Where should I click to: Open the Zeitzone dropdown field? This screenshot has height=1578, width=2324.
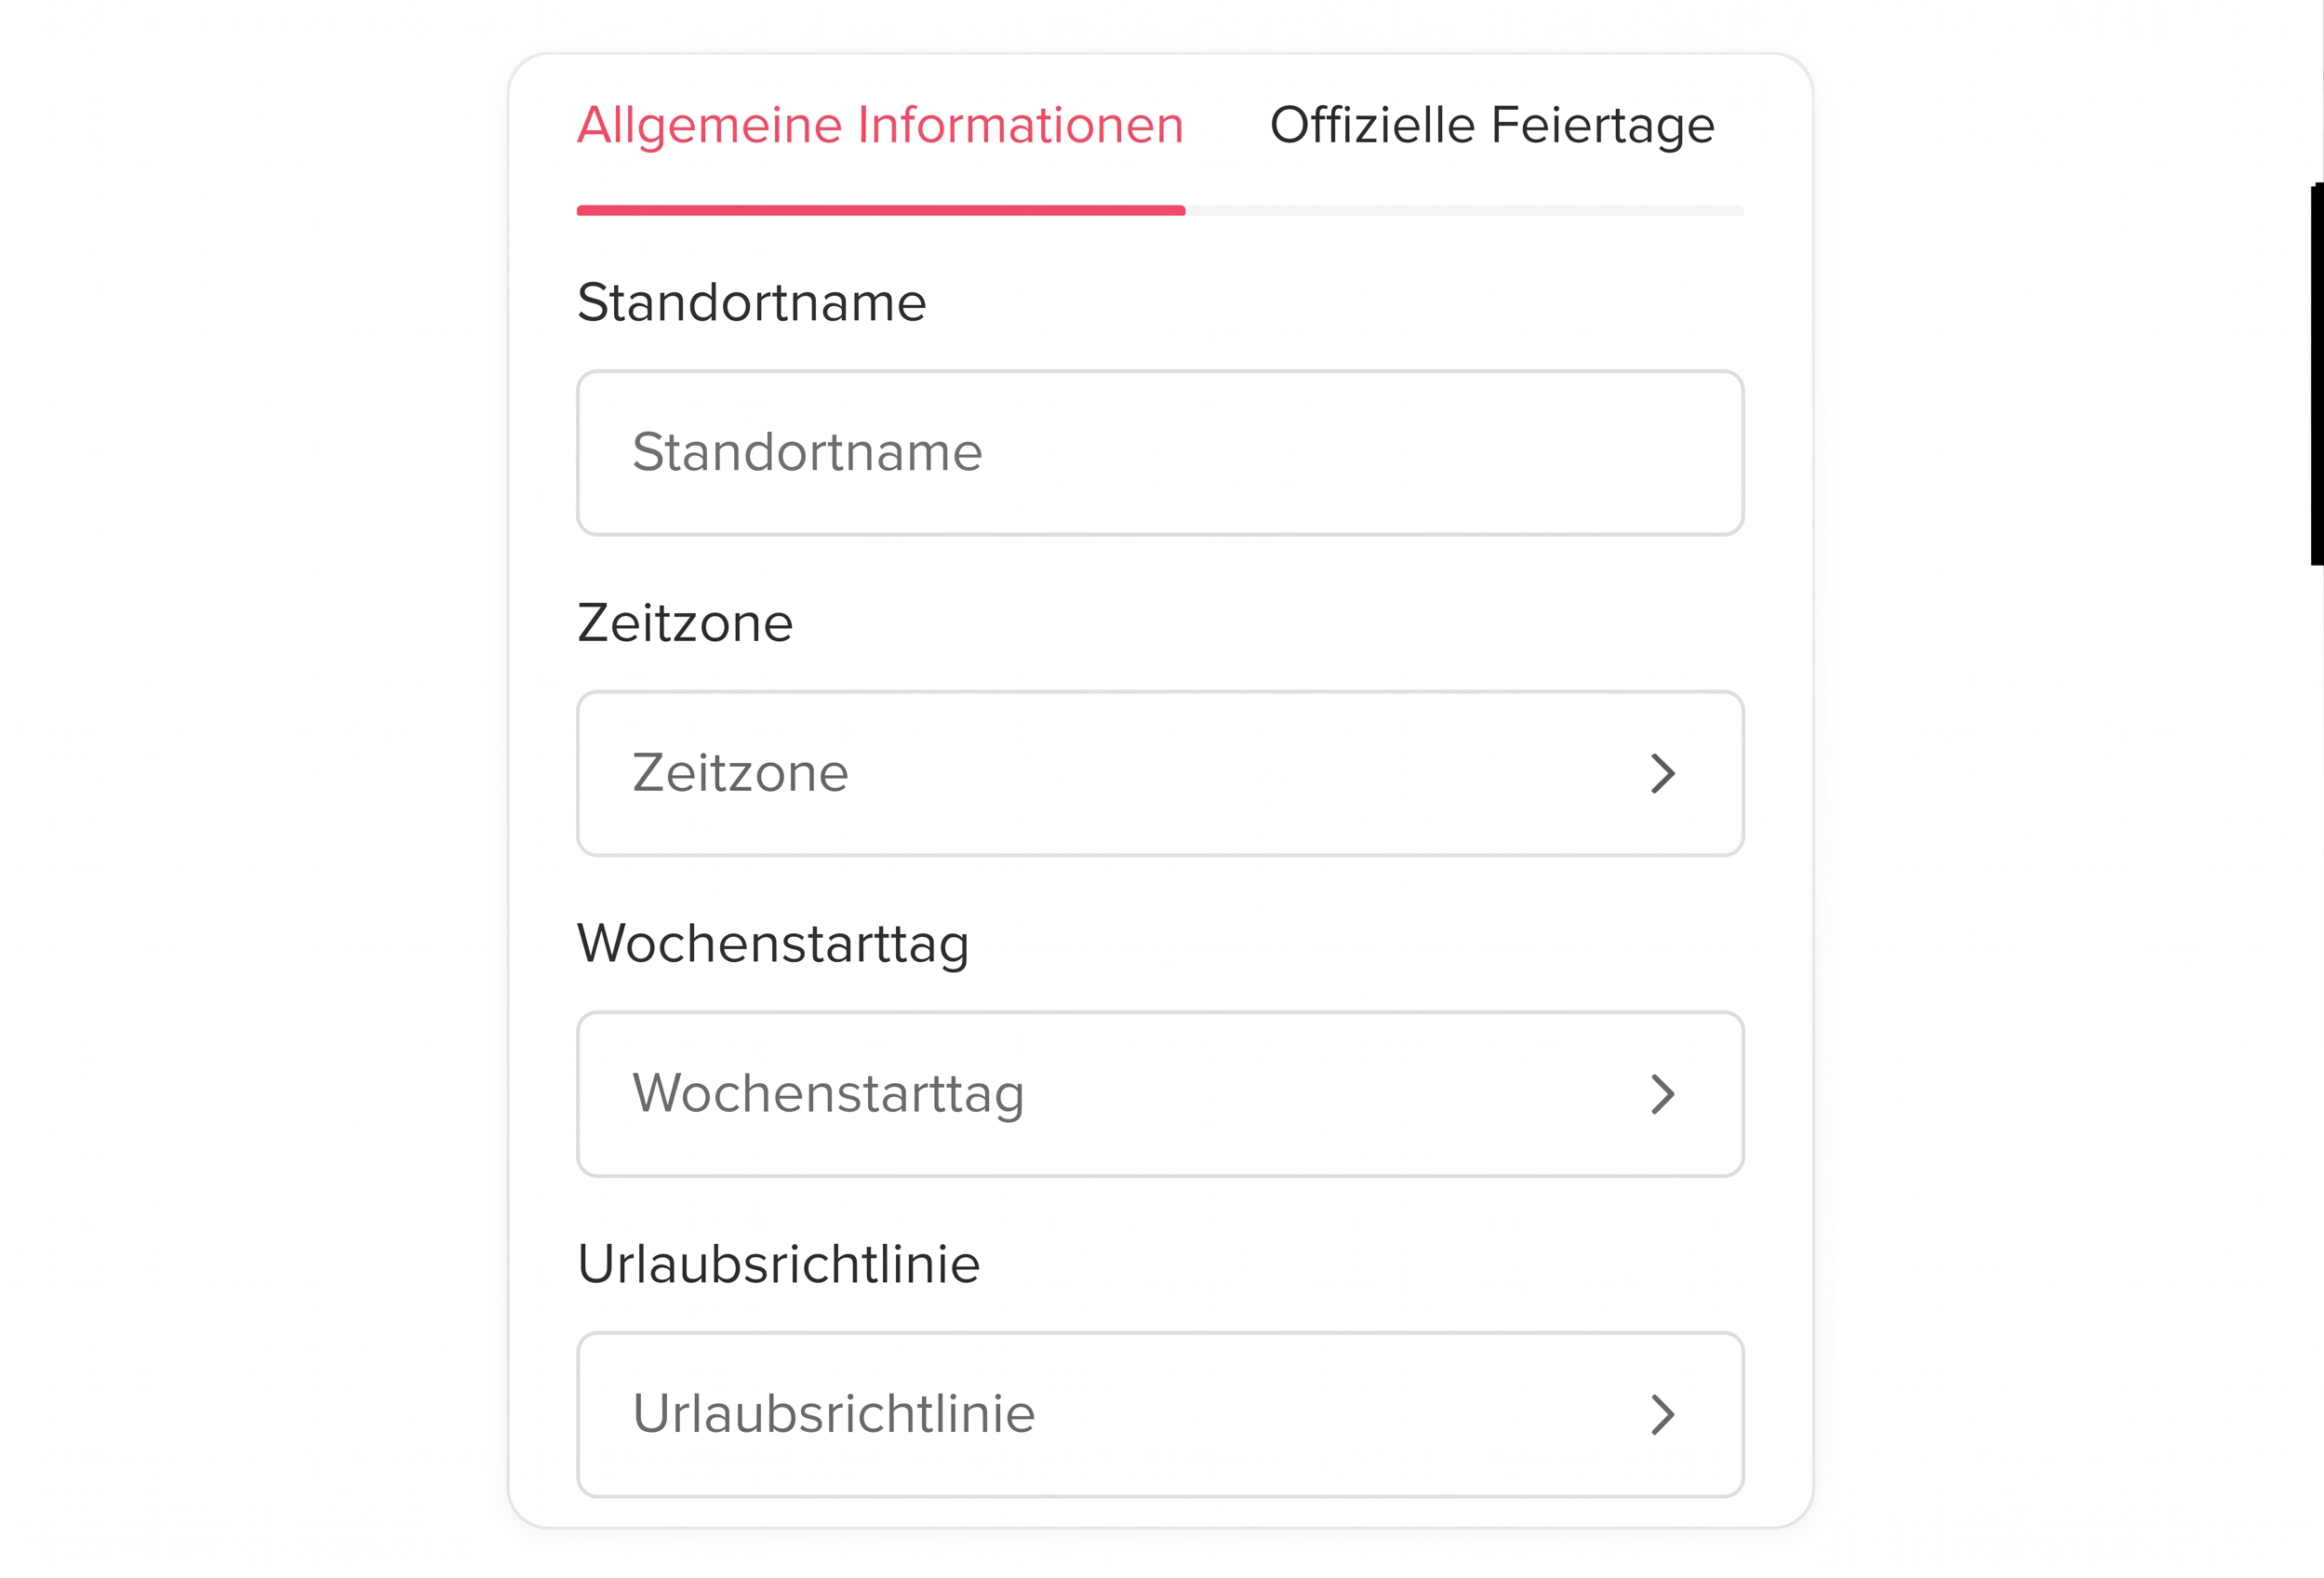pyautogui.click(x=1160, y=773)
